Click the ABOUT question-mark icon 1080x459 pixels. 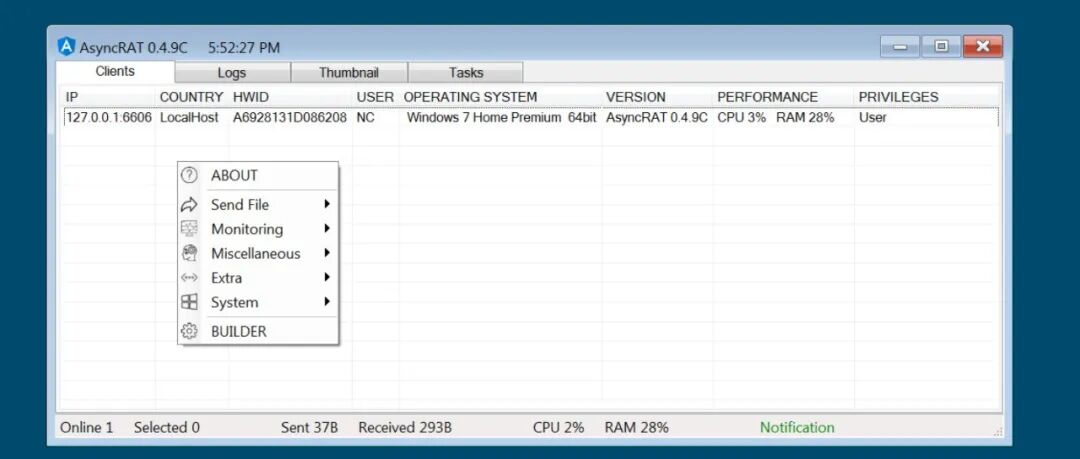coord(189,175)
